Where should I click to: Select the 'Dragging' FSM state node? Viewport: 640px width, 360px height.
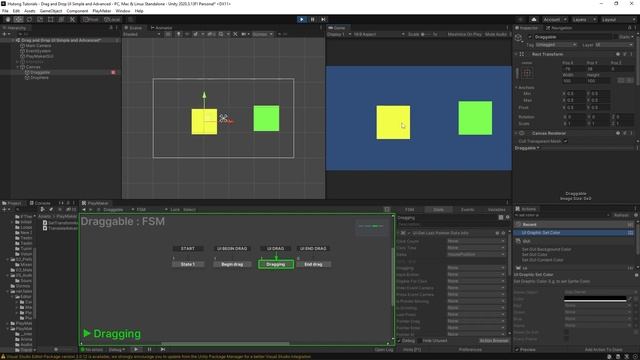276,264
